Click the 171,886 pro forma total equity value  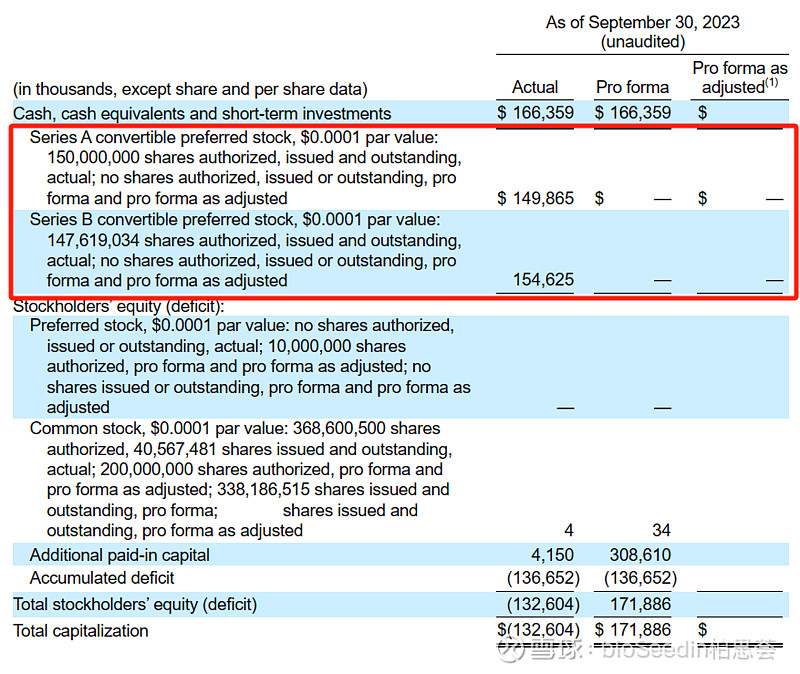coord(640,604)
